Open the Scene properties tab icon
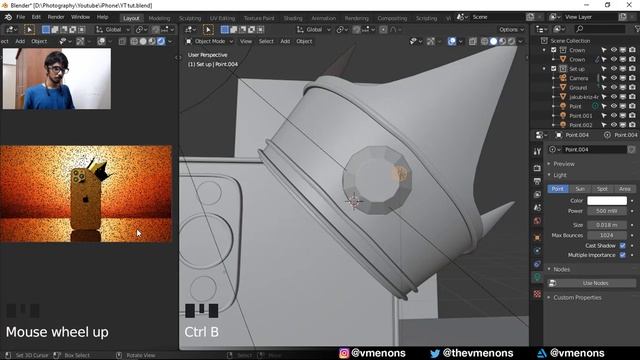The width and height of the screenshot is (640, 360). tap(537, 208)
